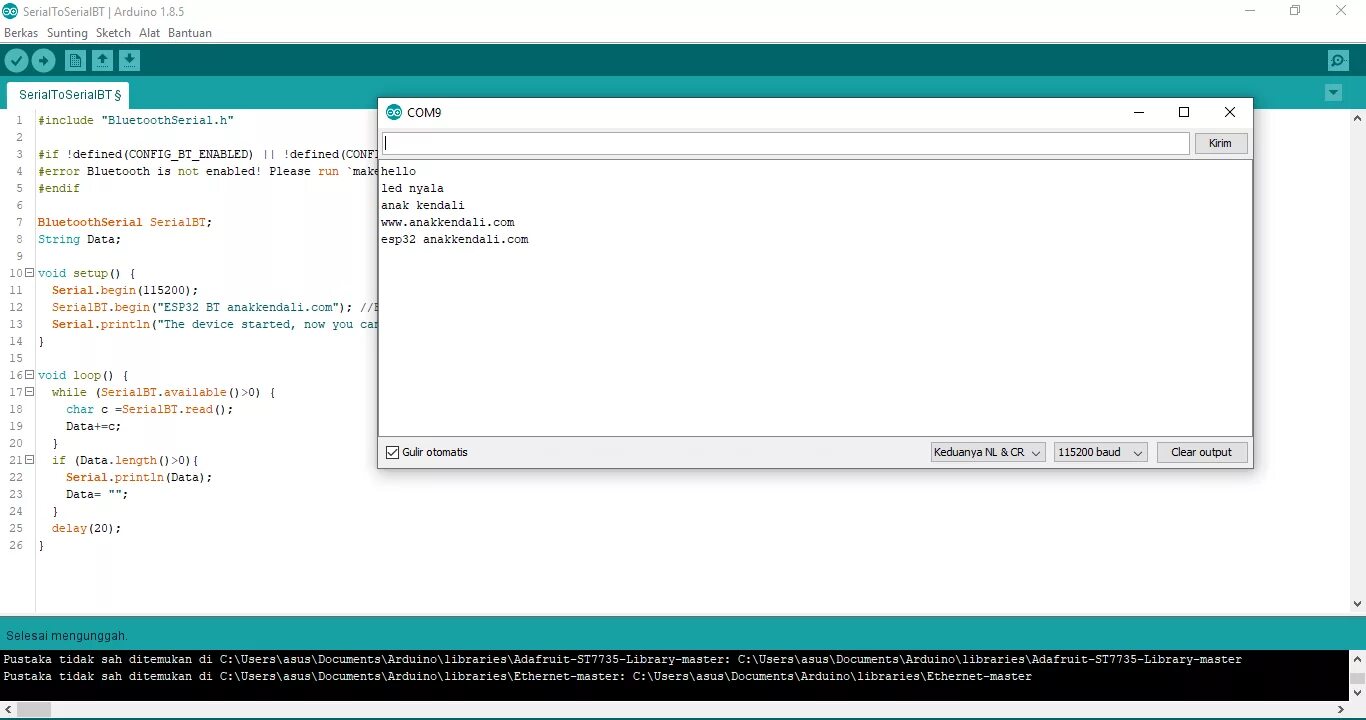The height and width of the screenshot is (720, 1366).
Task: Click the serial monitor message input field
Action: point(785,143)
